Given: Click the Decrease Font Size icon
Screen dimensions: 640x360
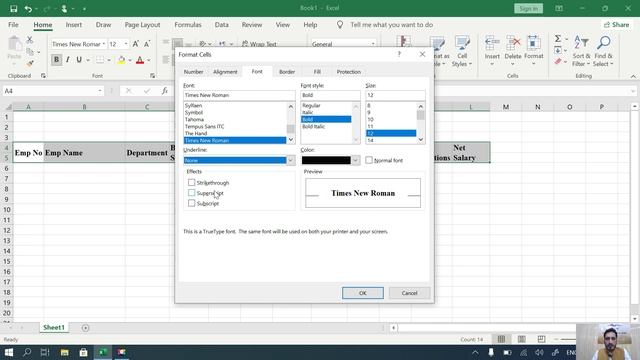Looking at the screenshot, I should [x=147, y=44].
